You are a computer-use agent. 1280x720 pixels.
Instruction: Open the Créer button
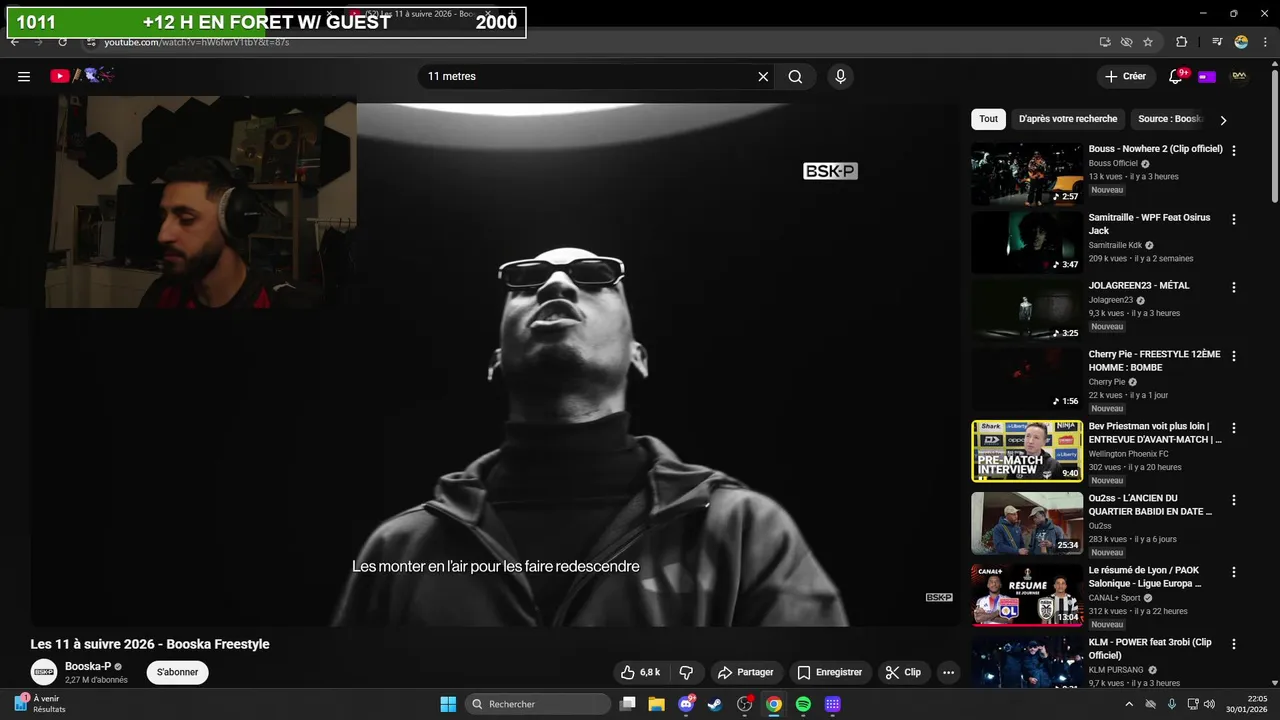click(x=1125, y=76)
